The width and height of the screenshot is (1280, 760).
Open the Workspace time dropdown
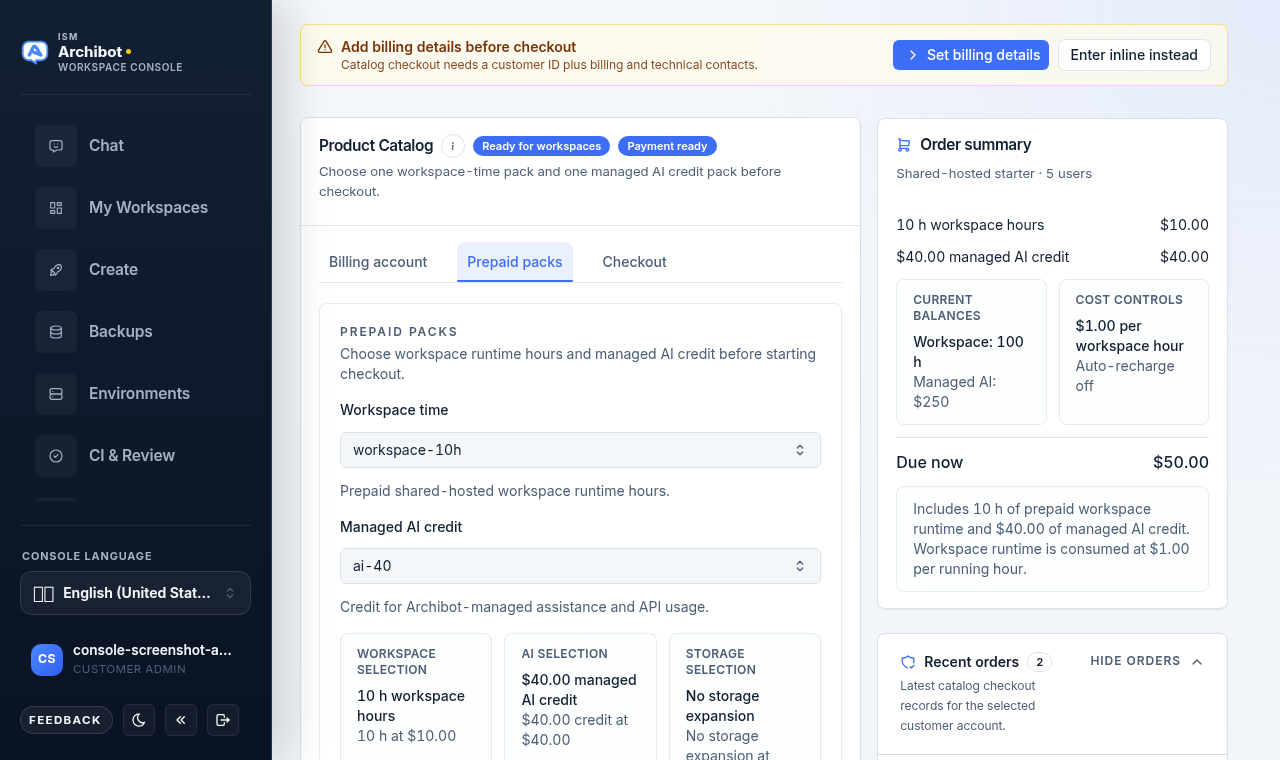pos(580,450)
